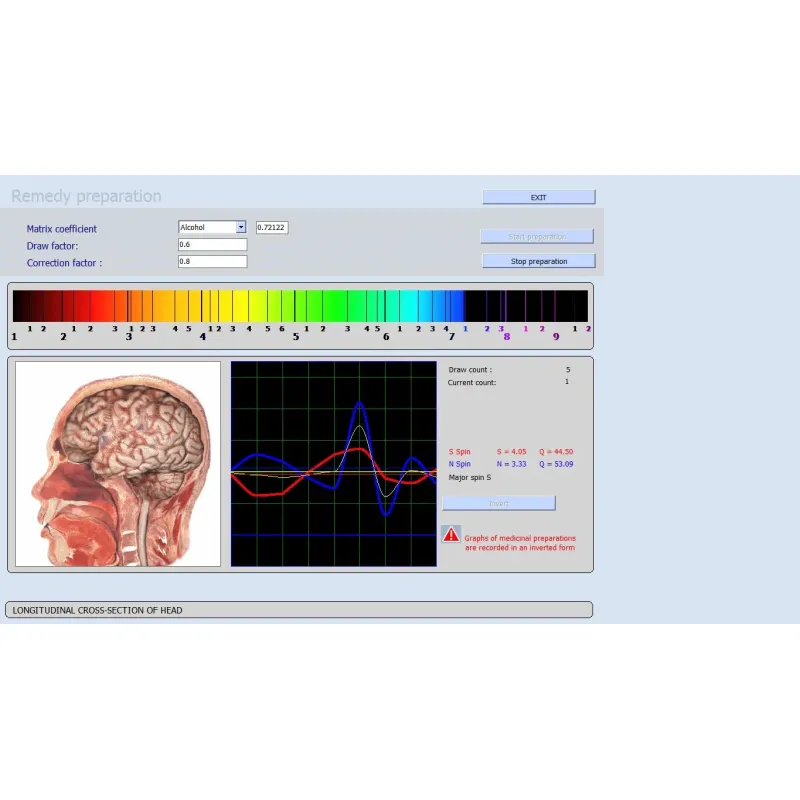Viewport: 800px width, 800px height.
Task: Click the EXIT button
Action: [x=538, y=197]
